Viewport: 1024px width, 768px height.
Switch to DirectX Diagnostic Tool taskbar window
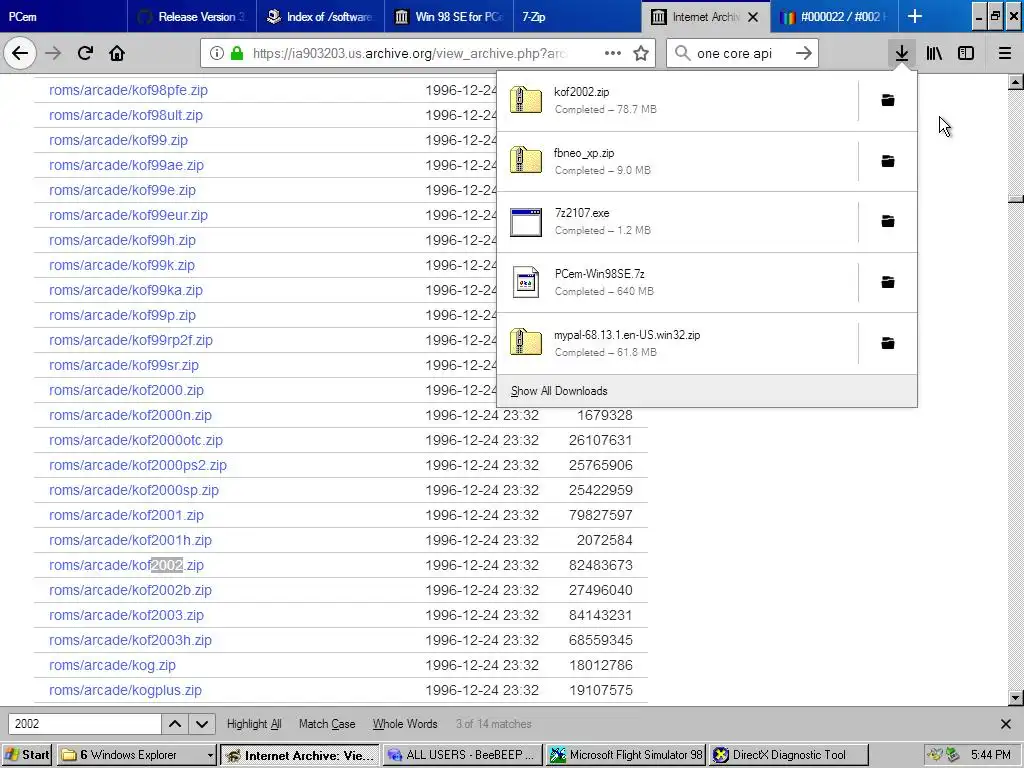790,755
